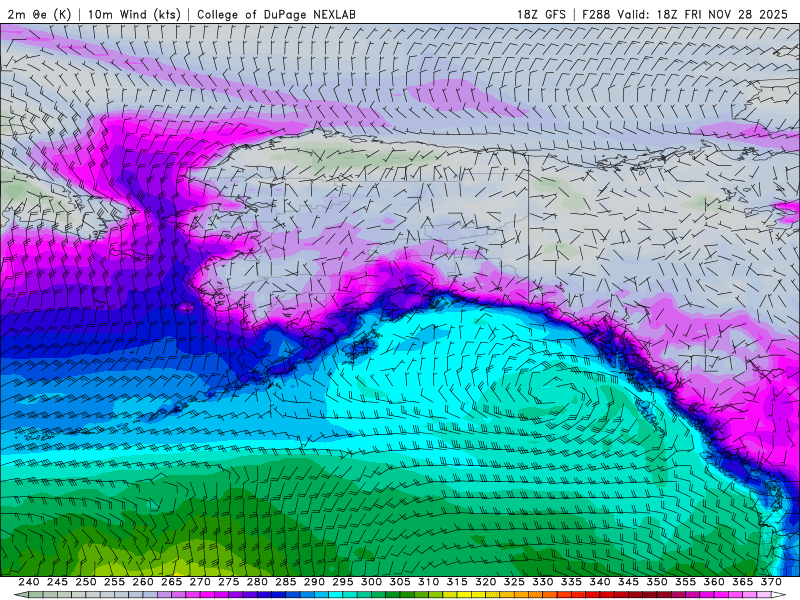Click the 365 value on the color scale
The image size is (800, 600).
click(743, 582)
